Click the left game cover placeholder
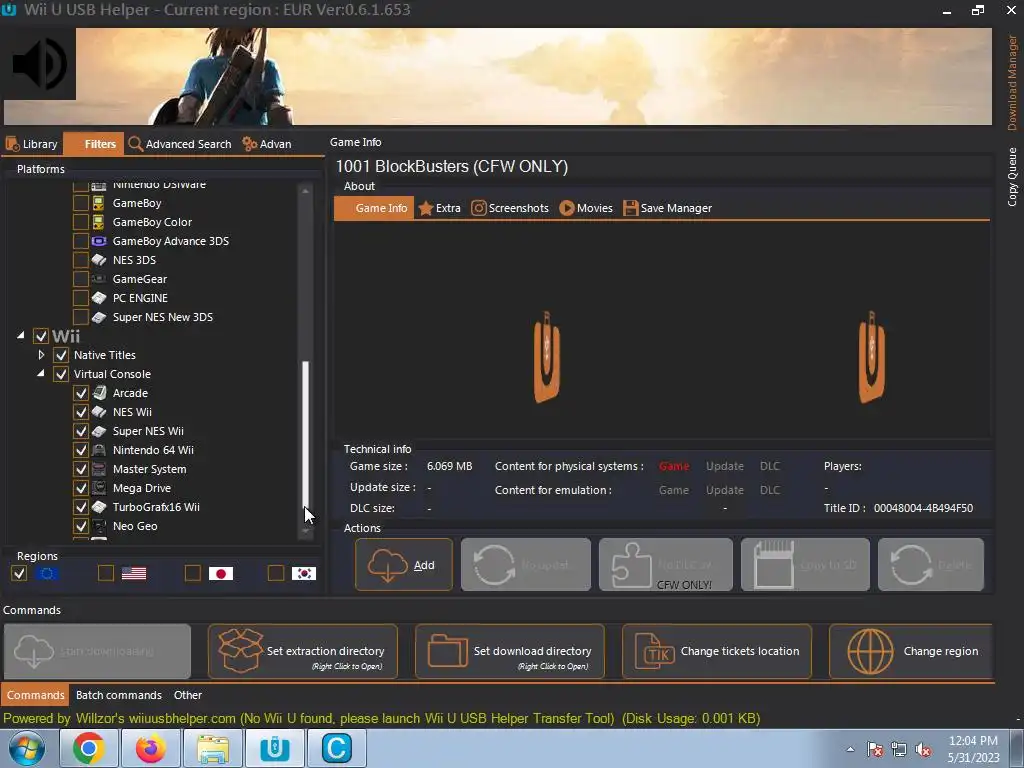This screenshot has width=1024, height=768. point(547,357)
